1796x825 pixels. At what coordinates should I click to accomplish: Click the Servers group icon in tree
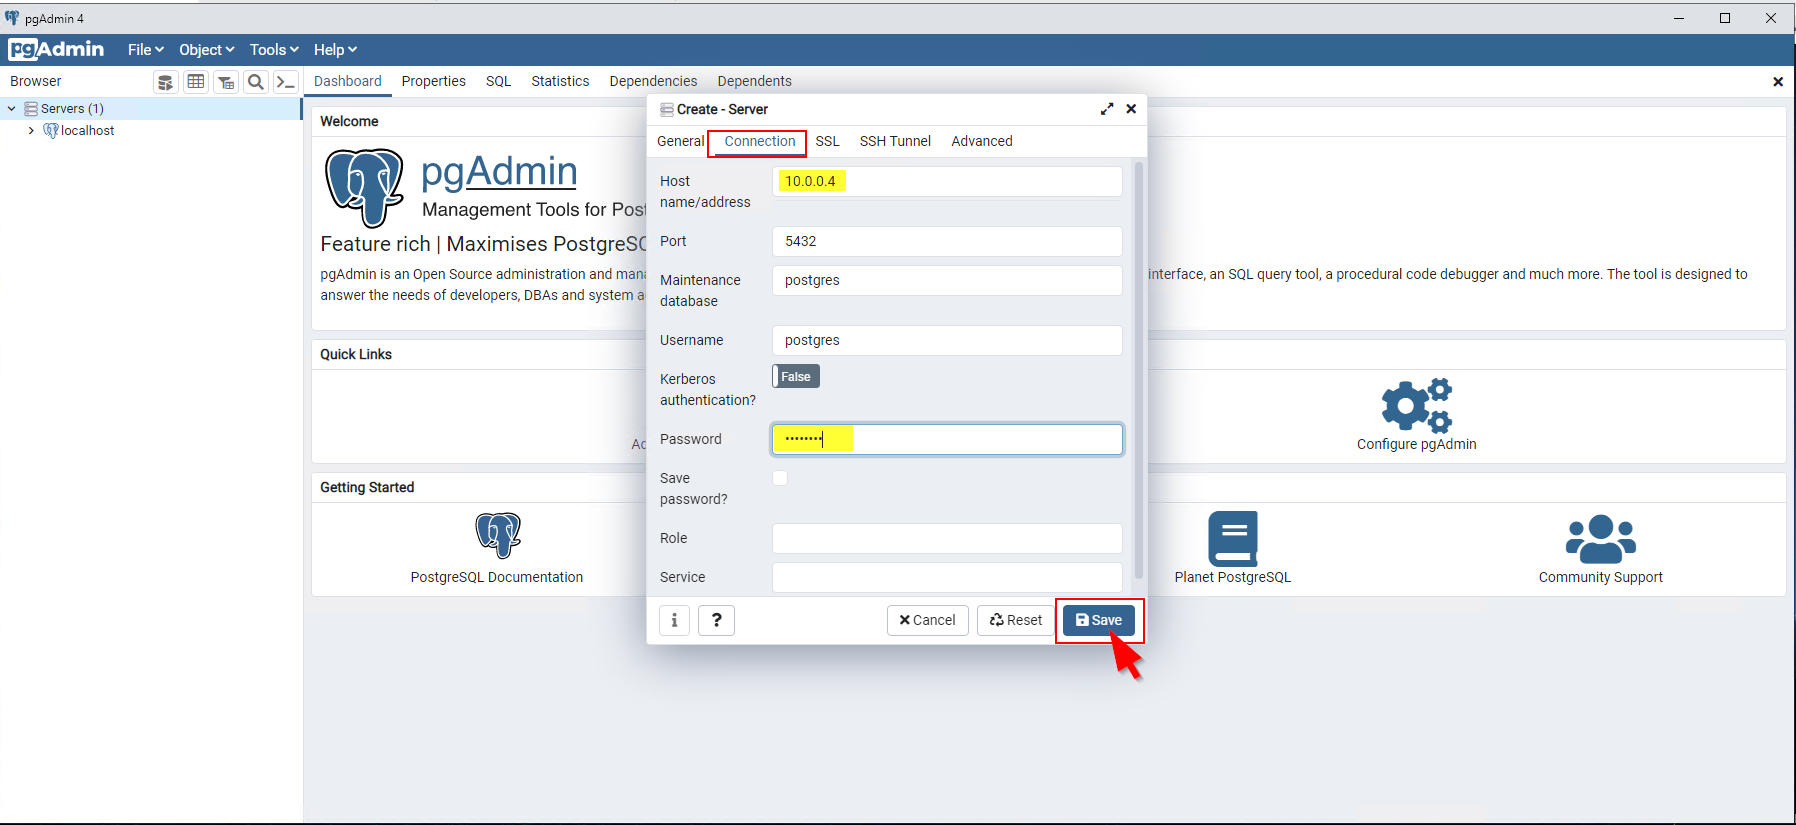31,109
